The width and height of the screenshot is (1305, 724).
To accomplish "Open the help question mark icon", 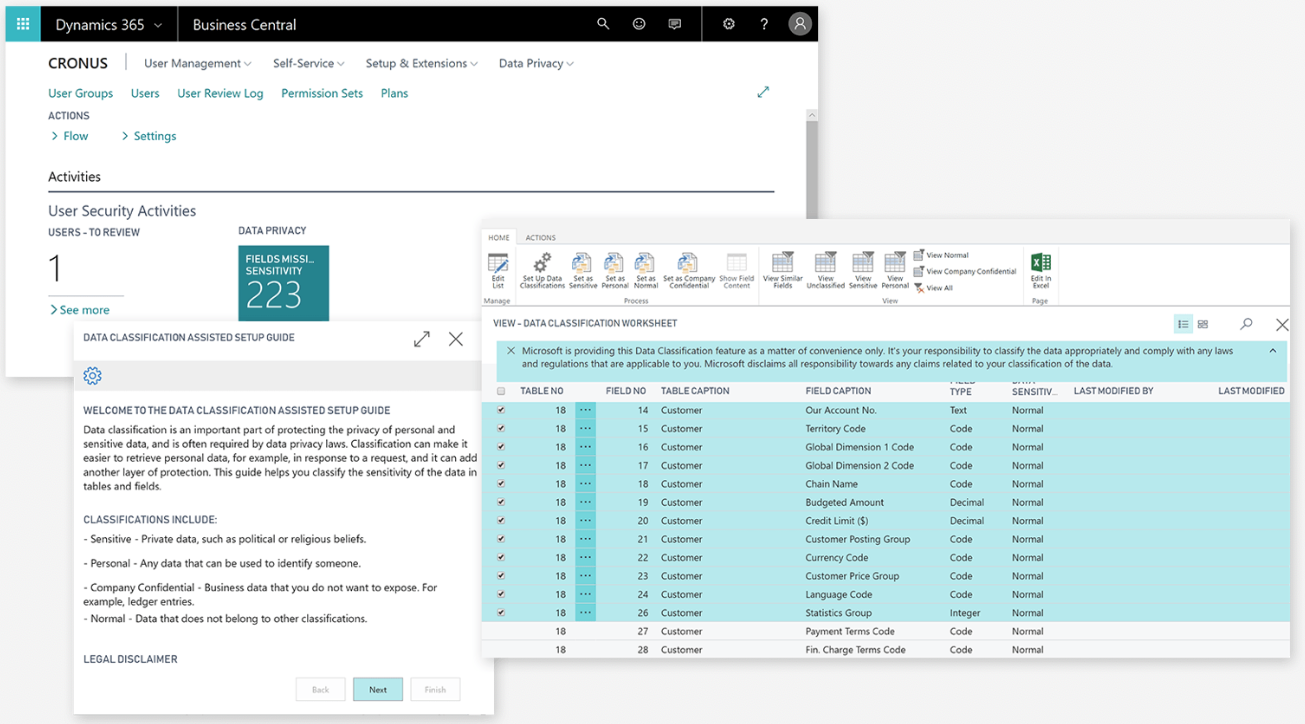I will point(765,24).
